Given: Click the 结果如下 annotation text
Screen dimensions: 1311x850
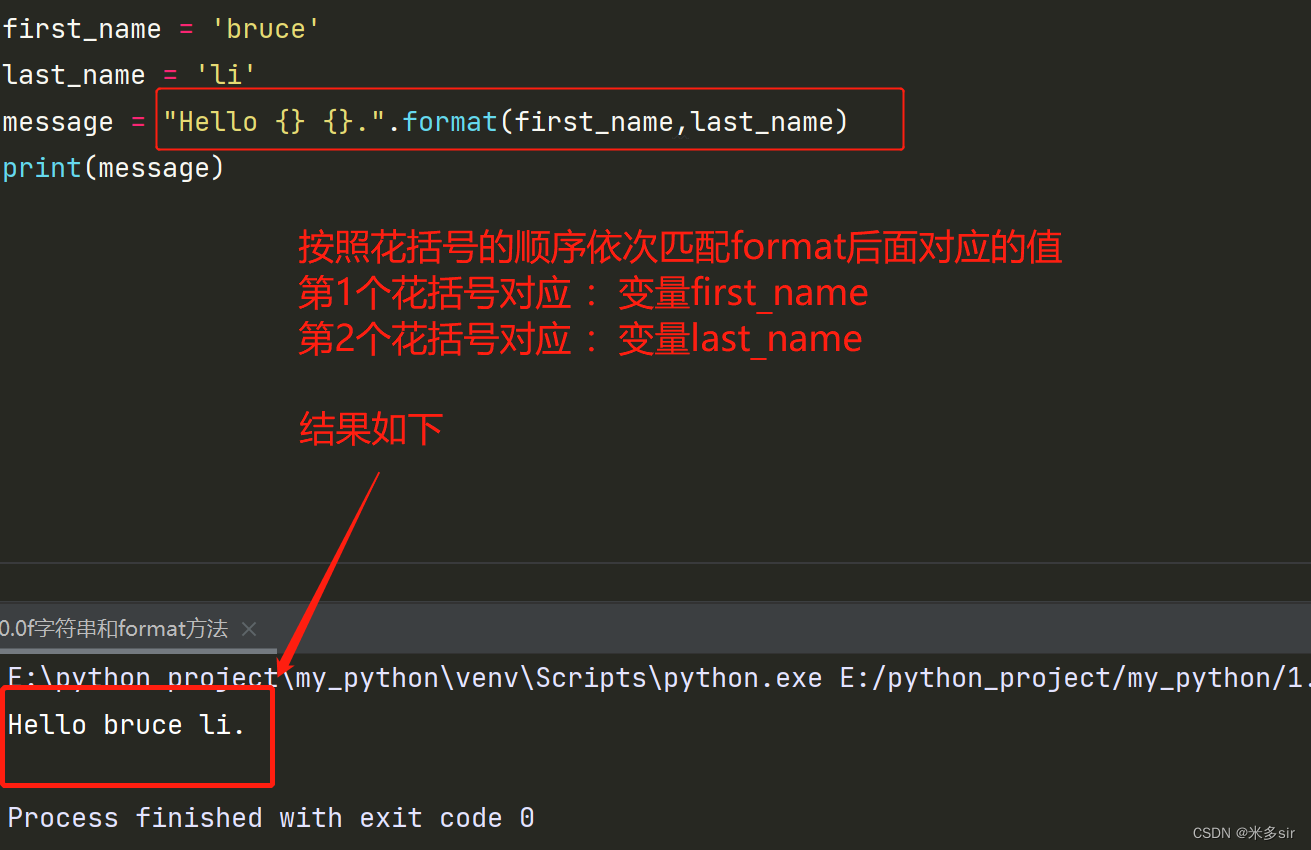Looking at the screenshot, I should 370,428.
